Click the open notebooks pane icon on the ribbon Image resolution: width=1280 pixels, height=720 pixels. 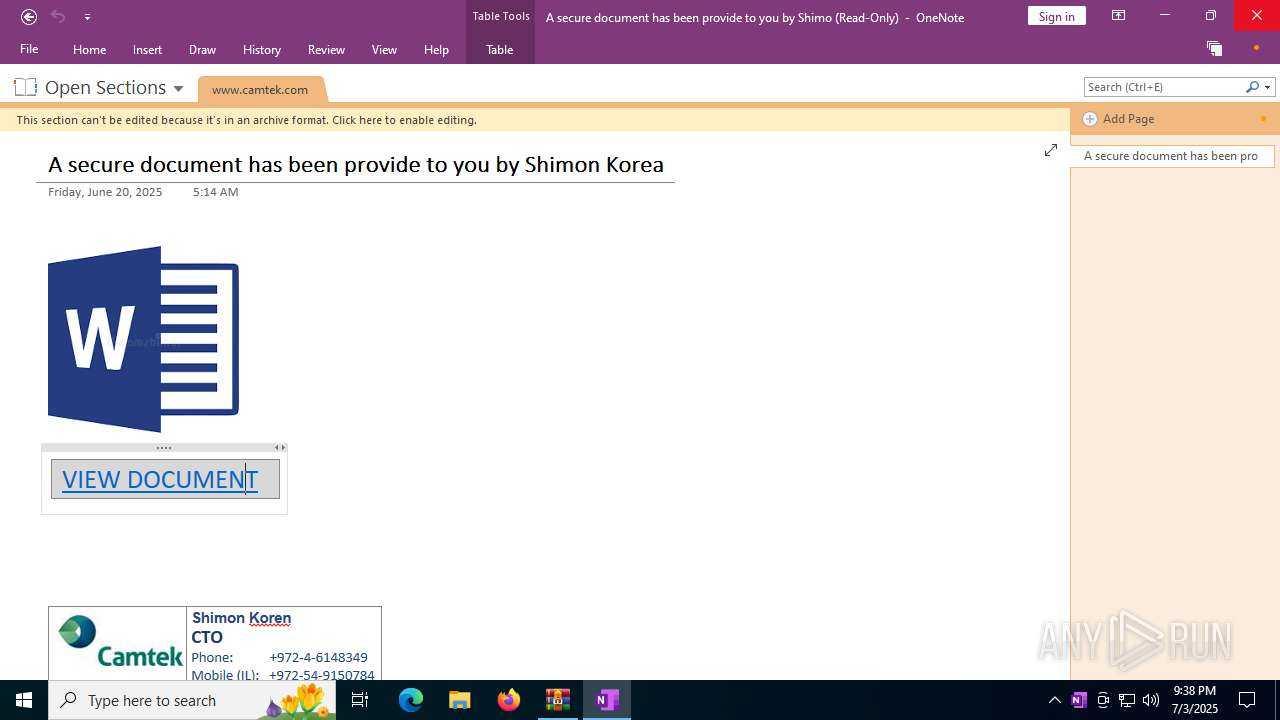1214,48
